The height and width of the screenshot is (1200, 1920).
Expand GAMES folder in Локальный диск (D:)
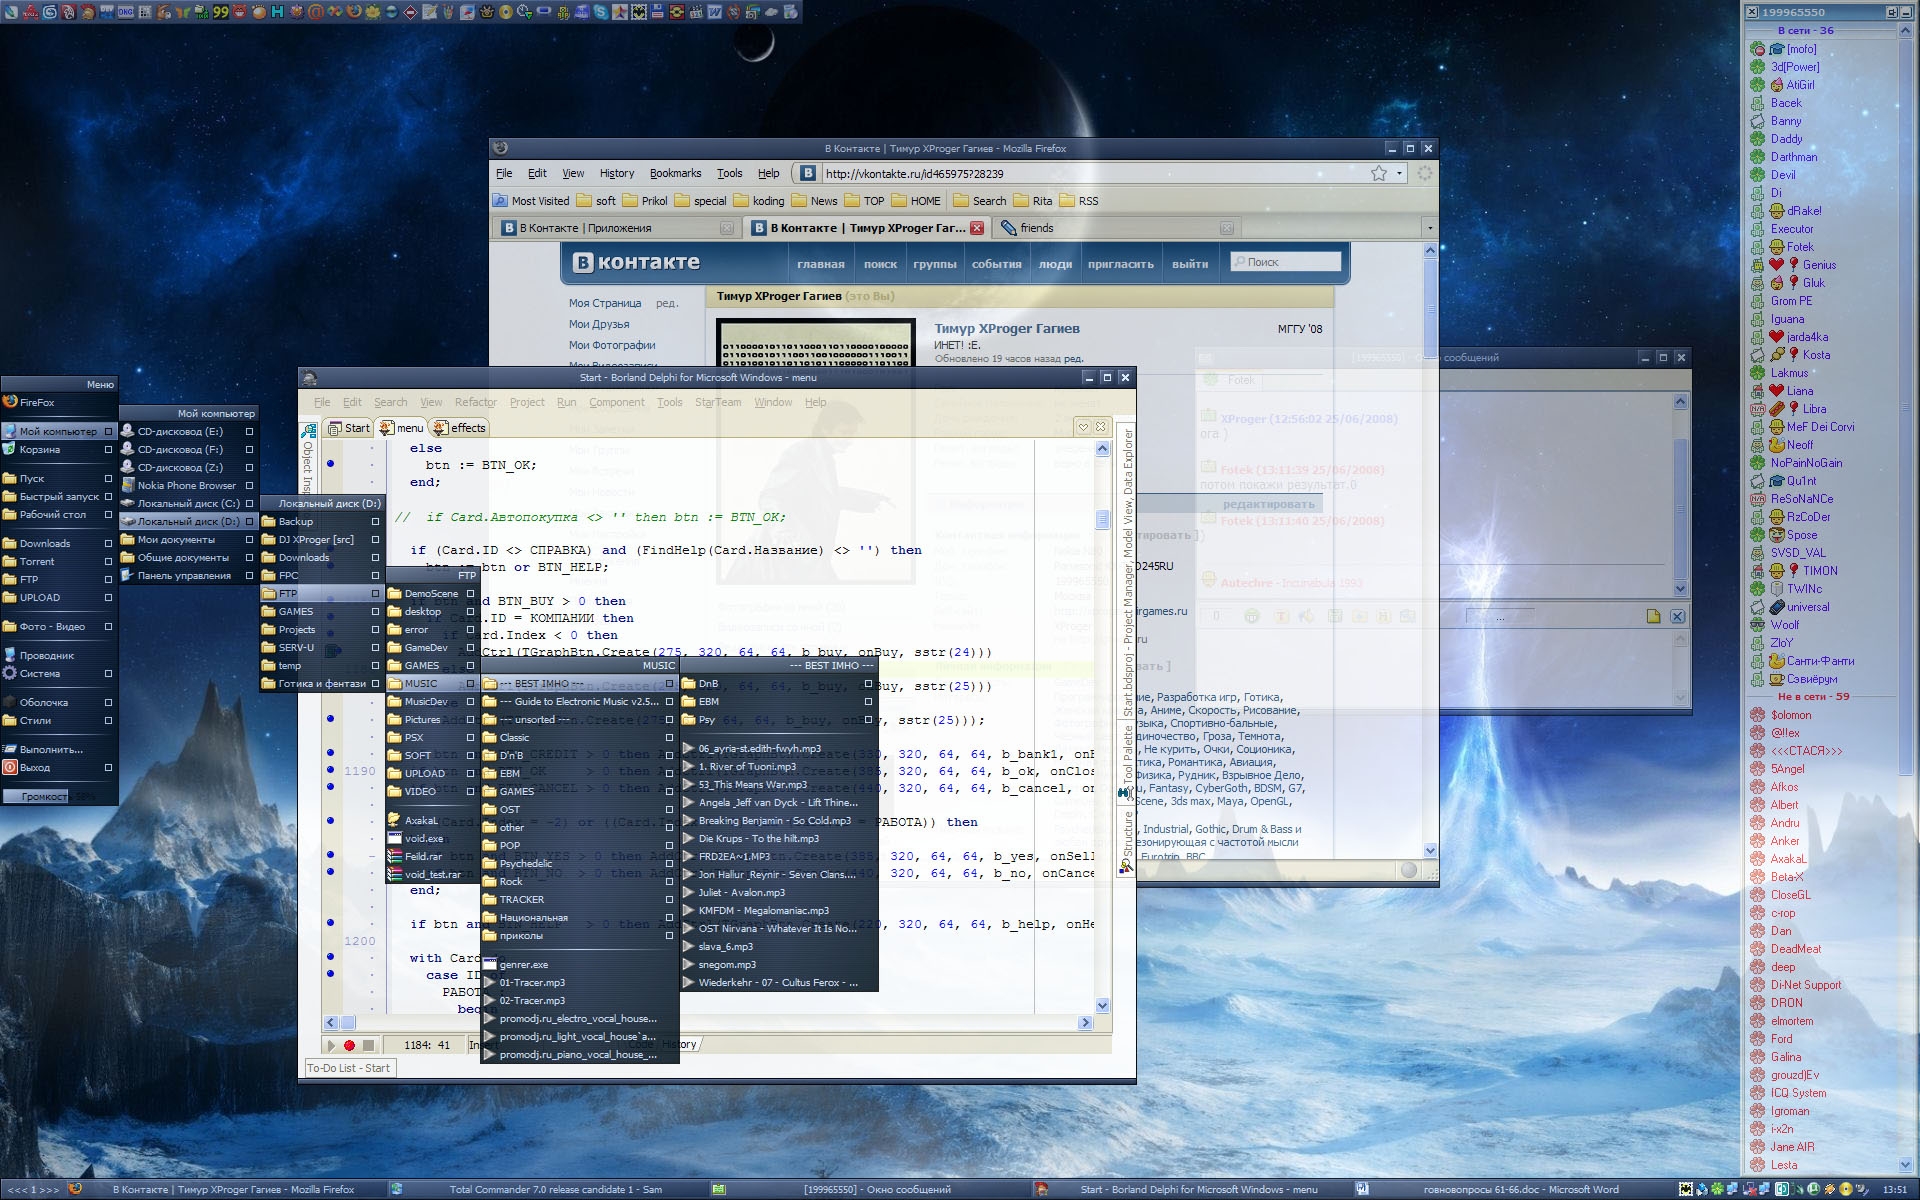point(321,612)
